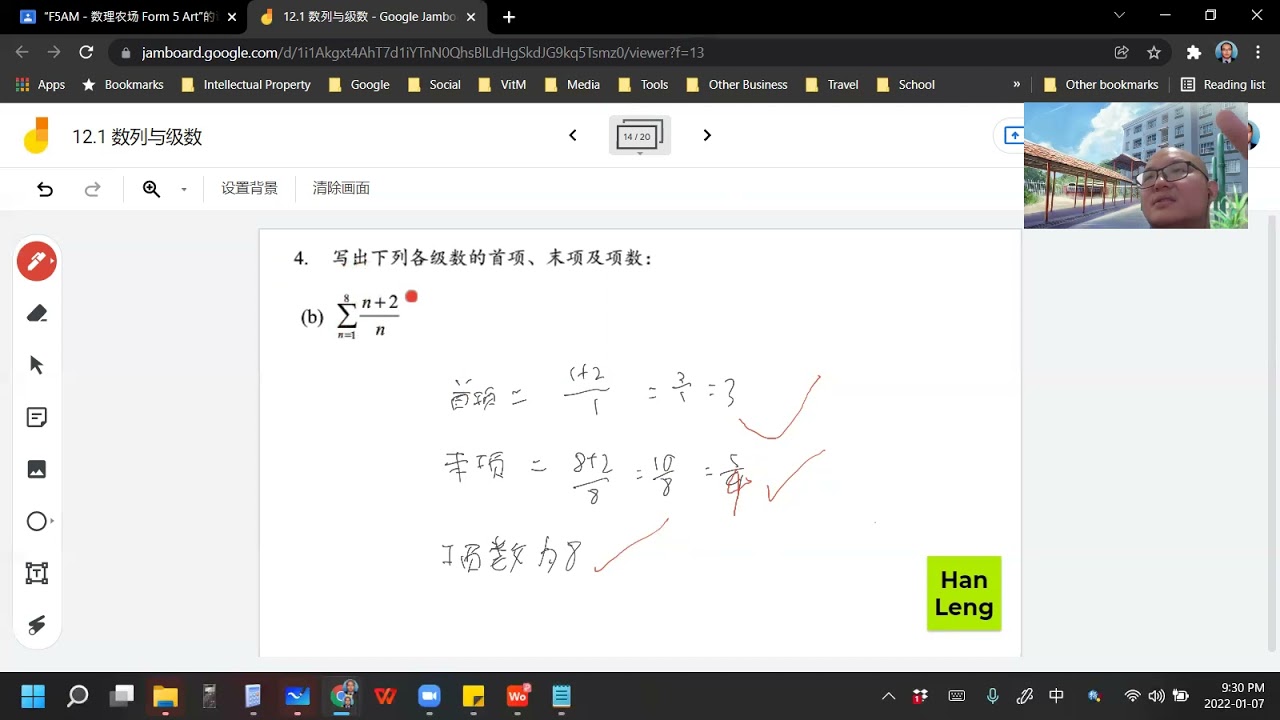Click 设置背景 set background button
Image resolution: width=1280 pixels, height=720 pixels.
[x=250, y=189]
